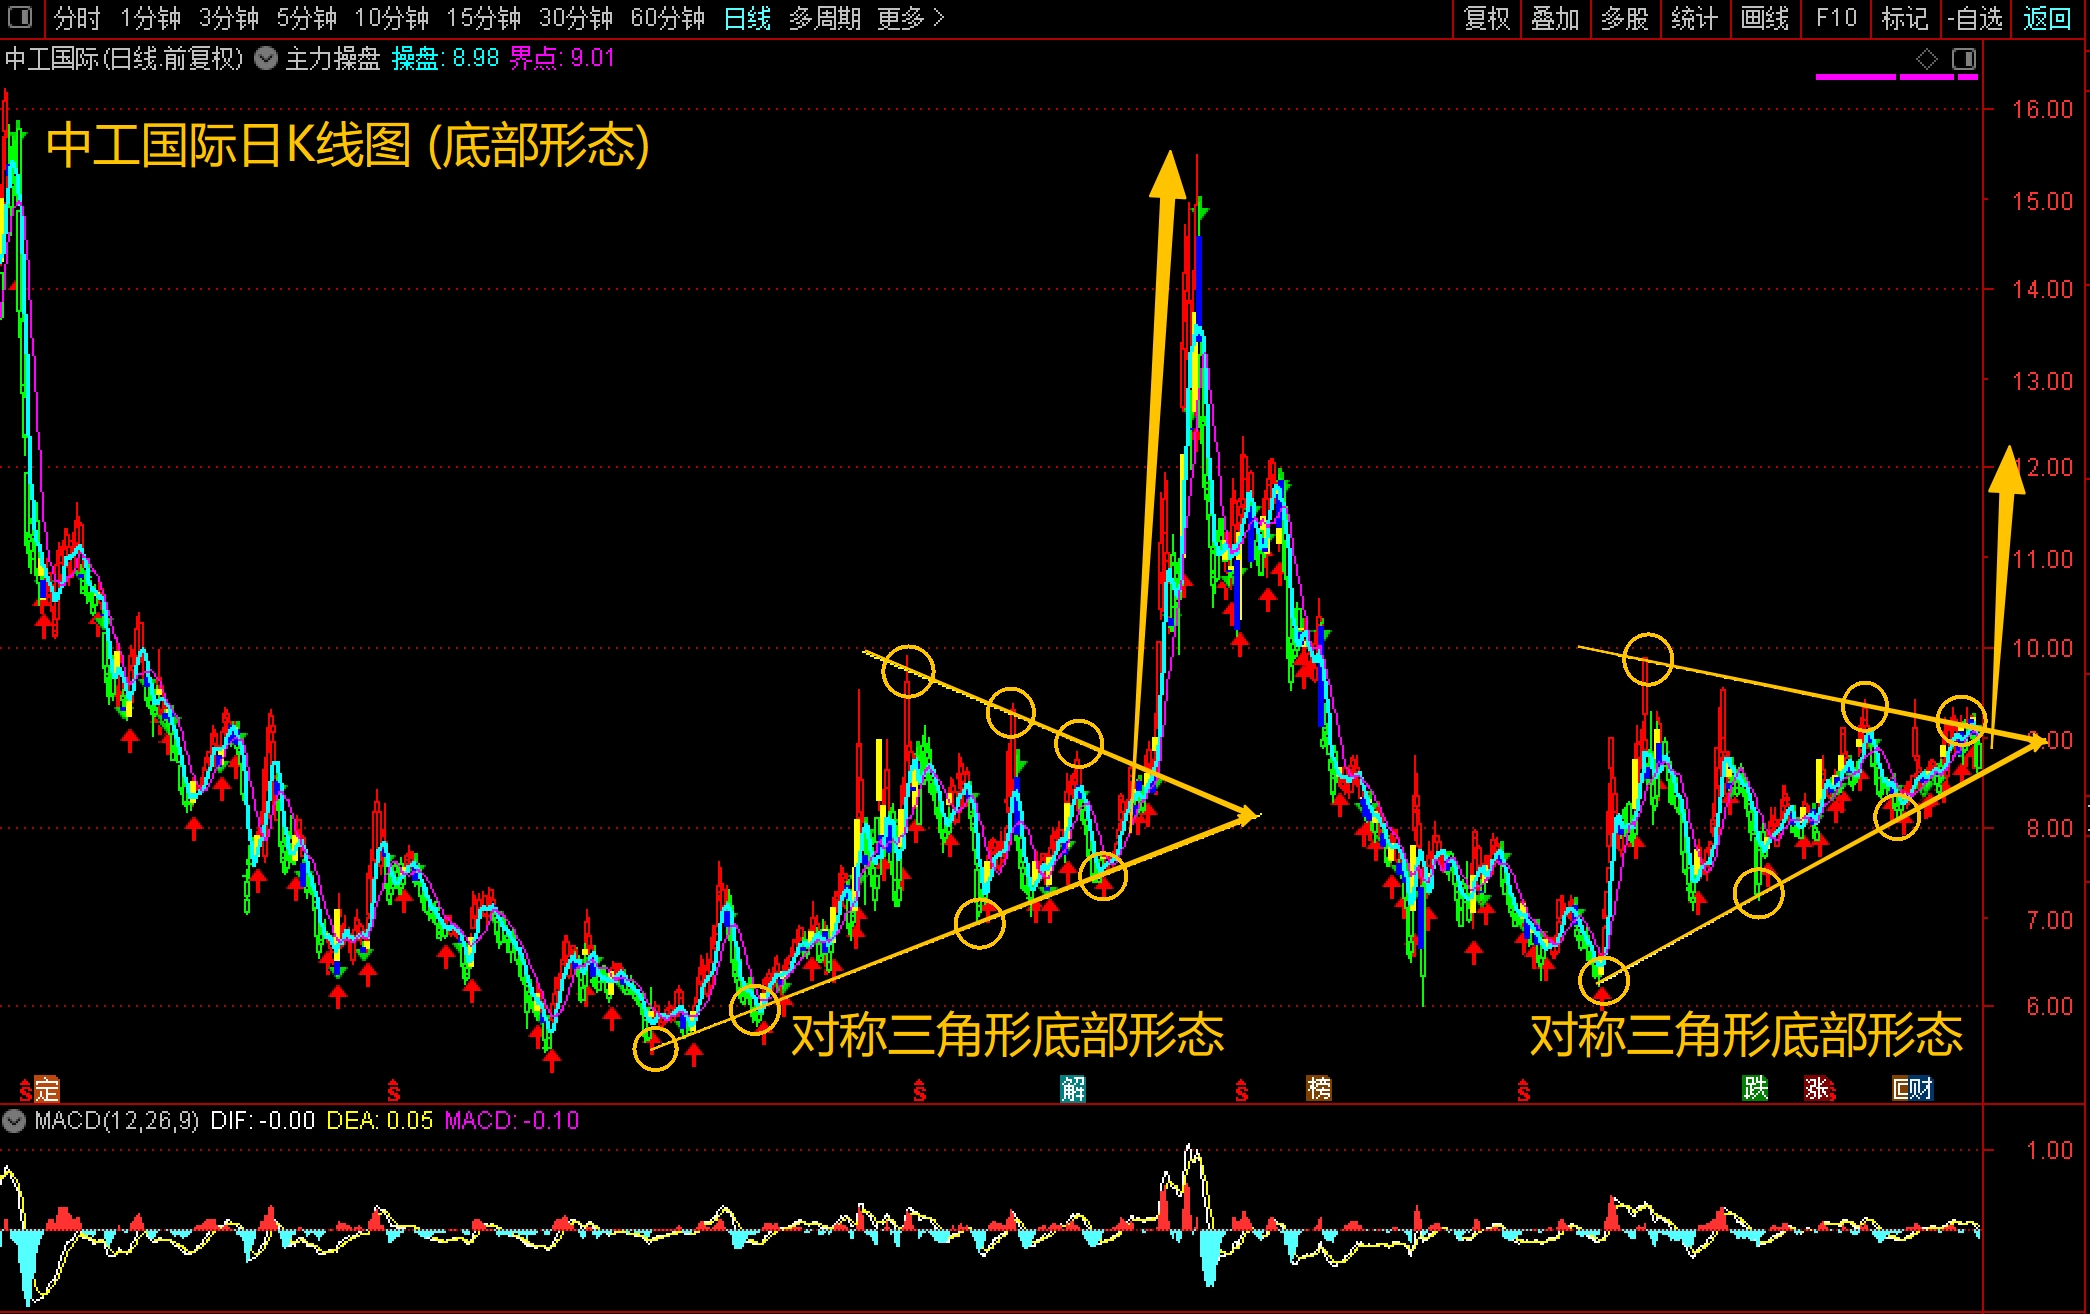
Task: Open the 主力操盘 indicator dropdown arrow
Action: click(266, 58)
